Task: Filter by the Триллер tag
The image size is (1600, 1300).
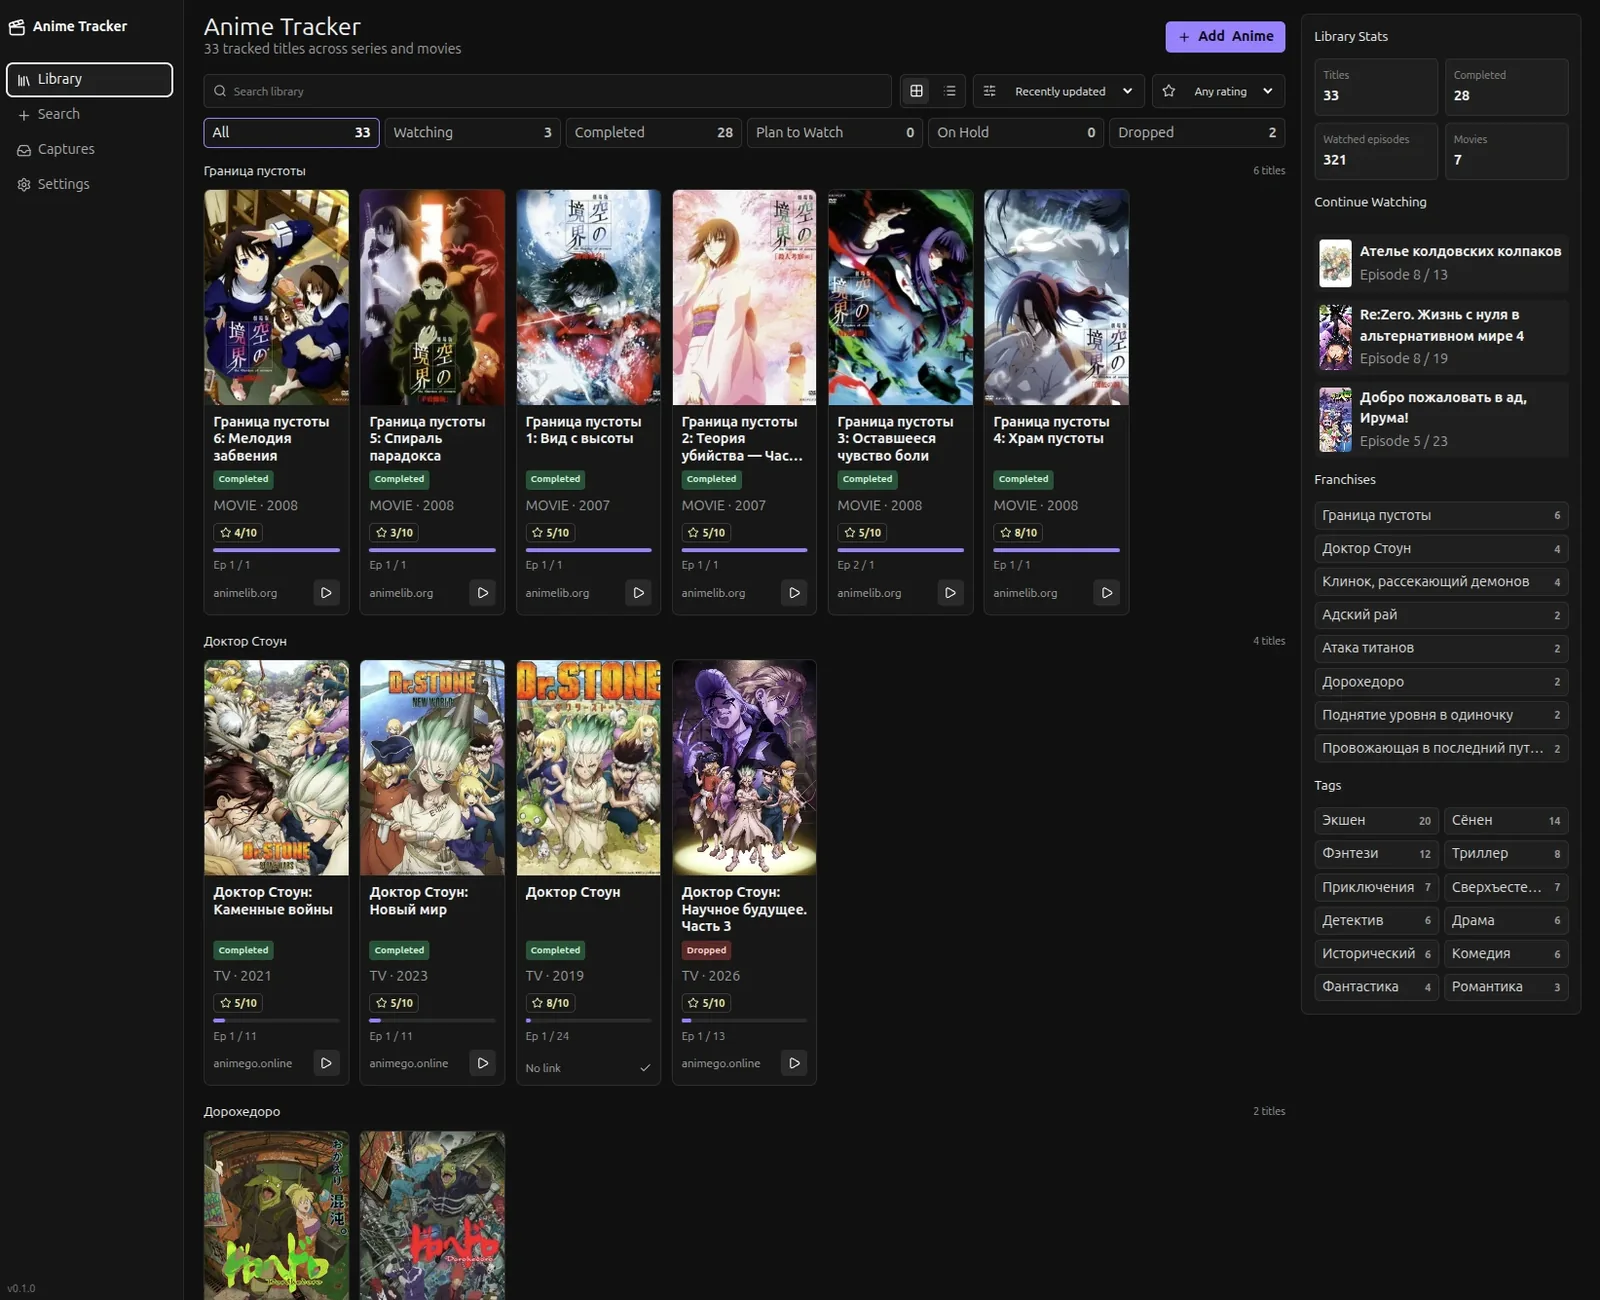Action: (x=1506, y=854)
